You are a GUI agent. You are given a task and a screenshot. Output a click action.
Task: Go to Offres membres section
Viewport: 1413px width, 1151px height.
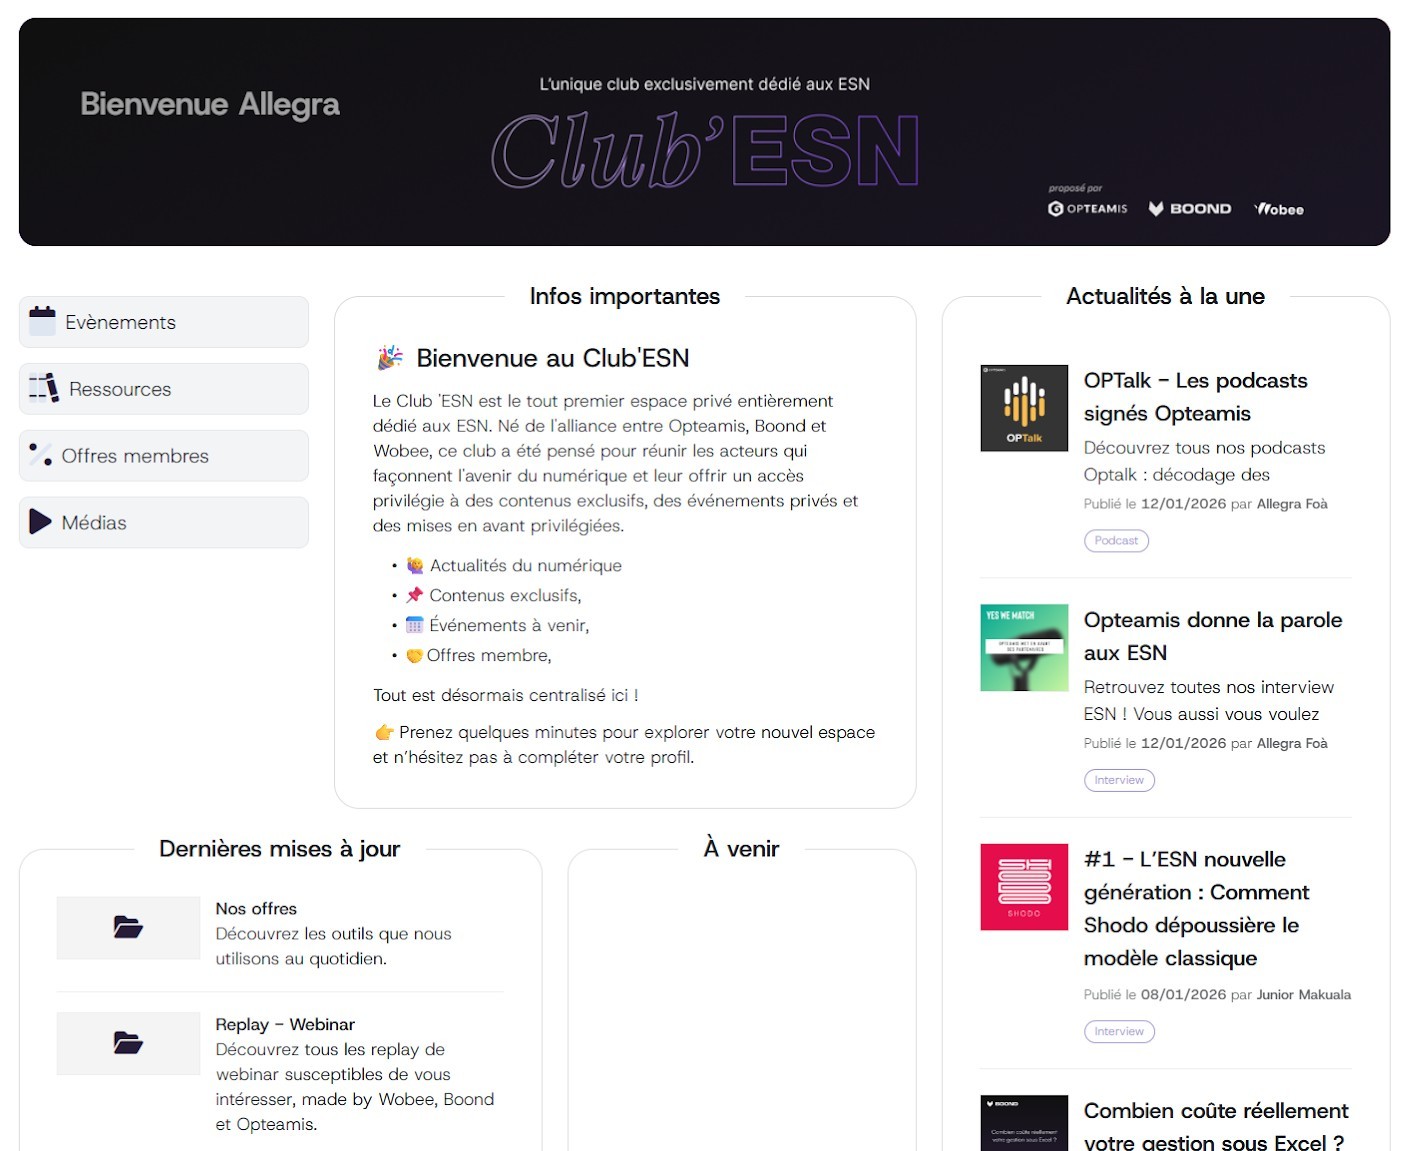click(164, 456)
